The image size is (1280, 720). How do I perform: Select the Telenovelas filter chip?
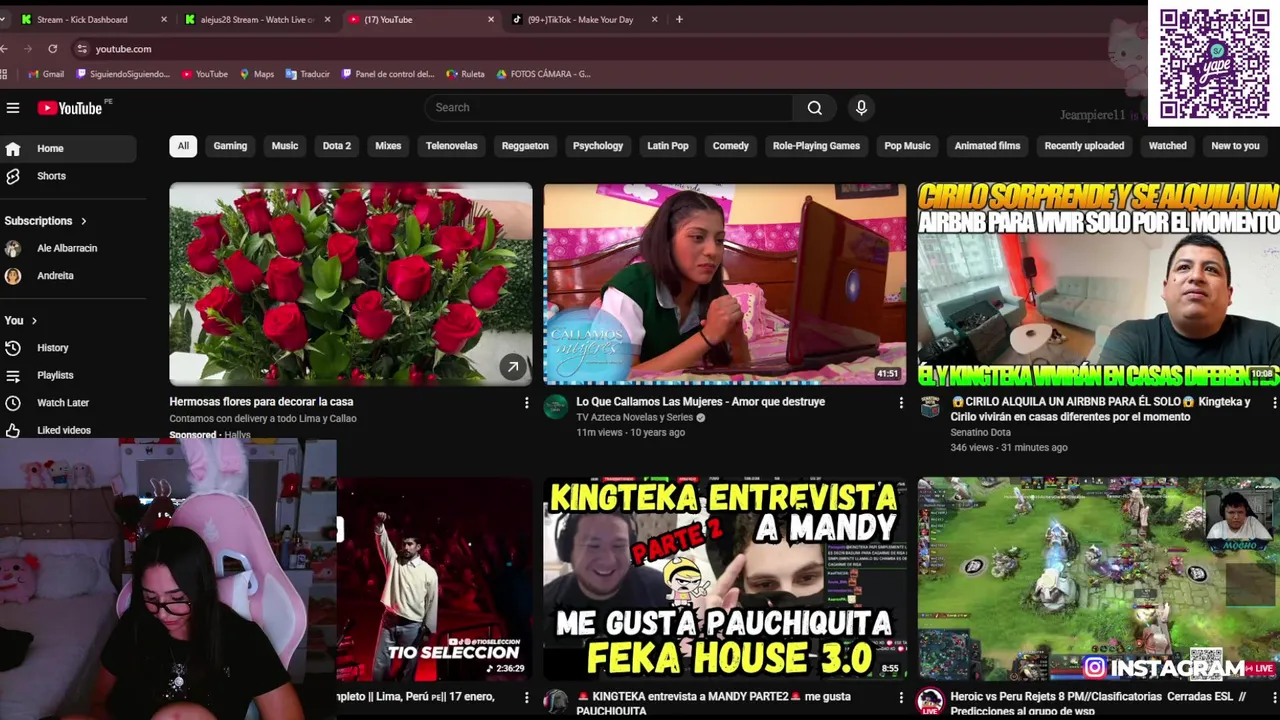tap(452, 146)
